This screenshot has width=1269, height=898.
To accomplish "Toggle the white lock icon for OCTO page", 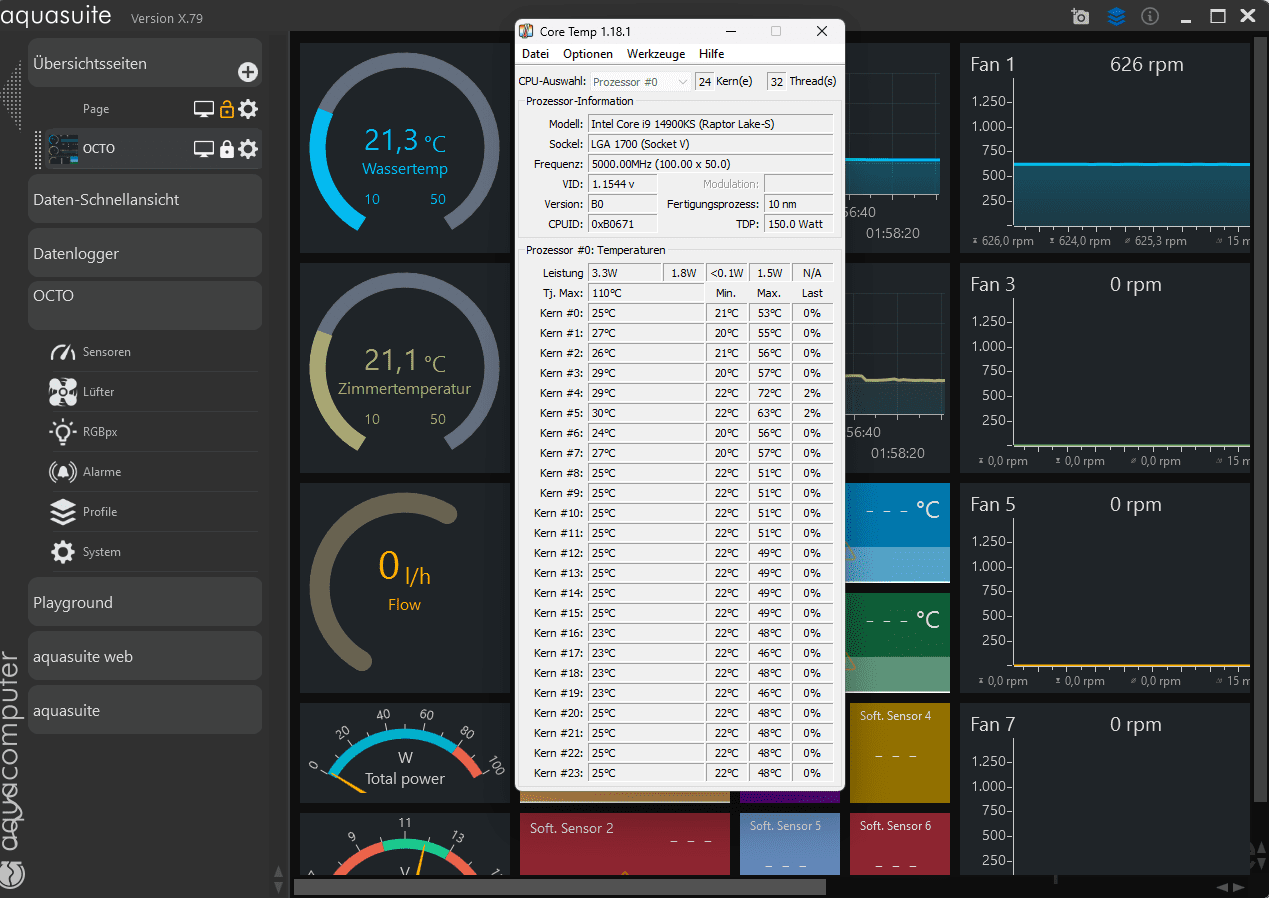I will [227, 149].
